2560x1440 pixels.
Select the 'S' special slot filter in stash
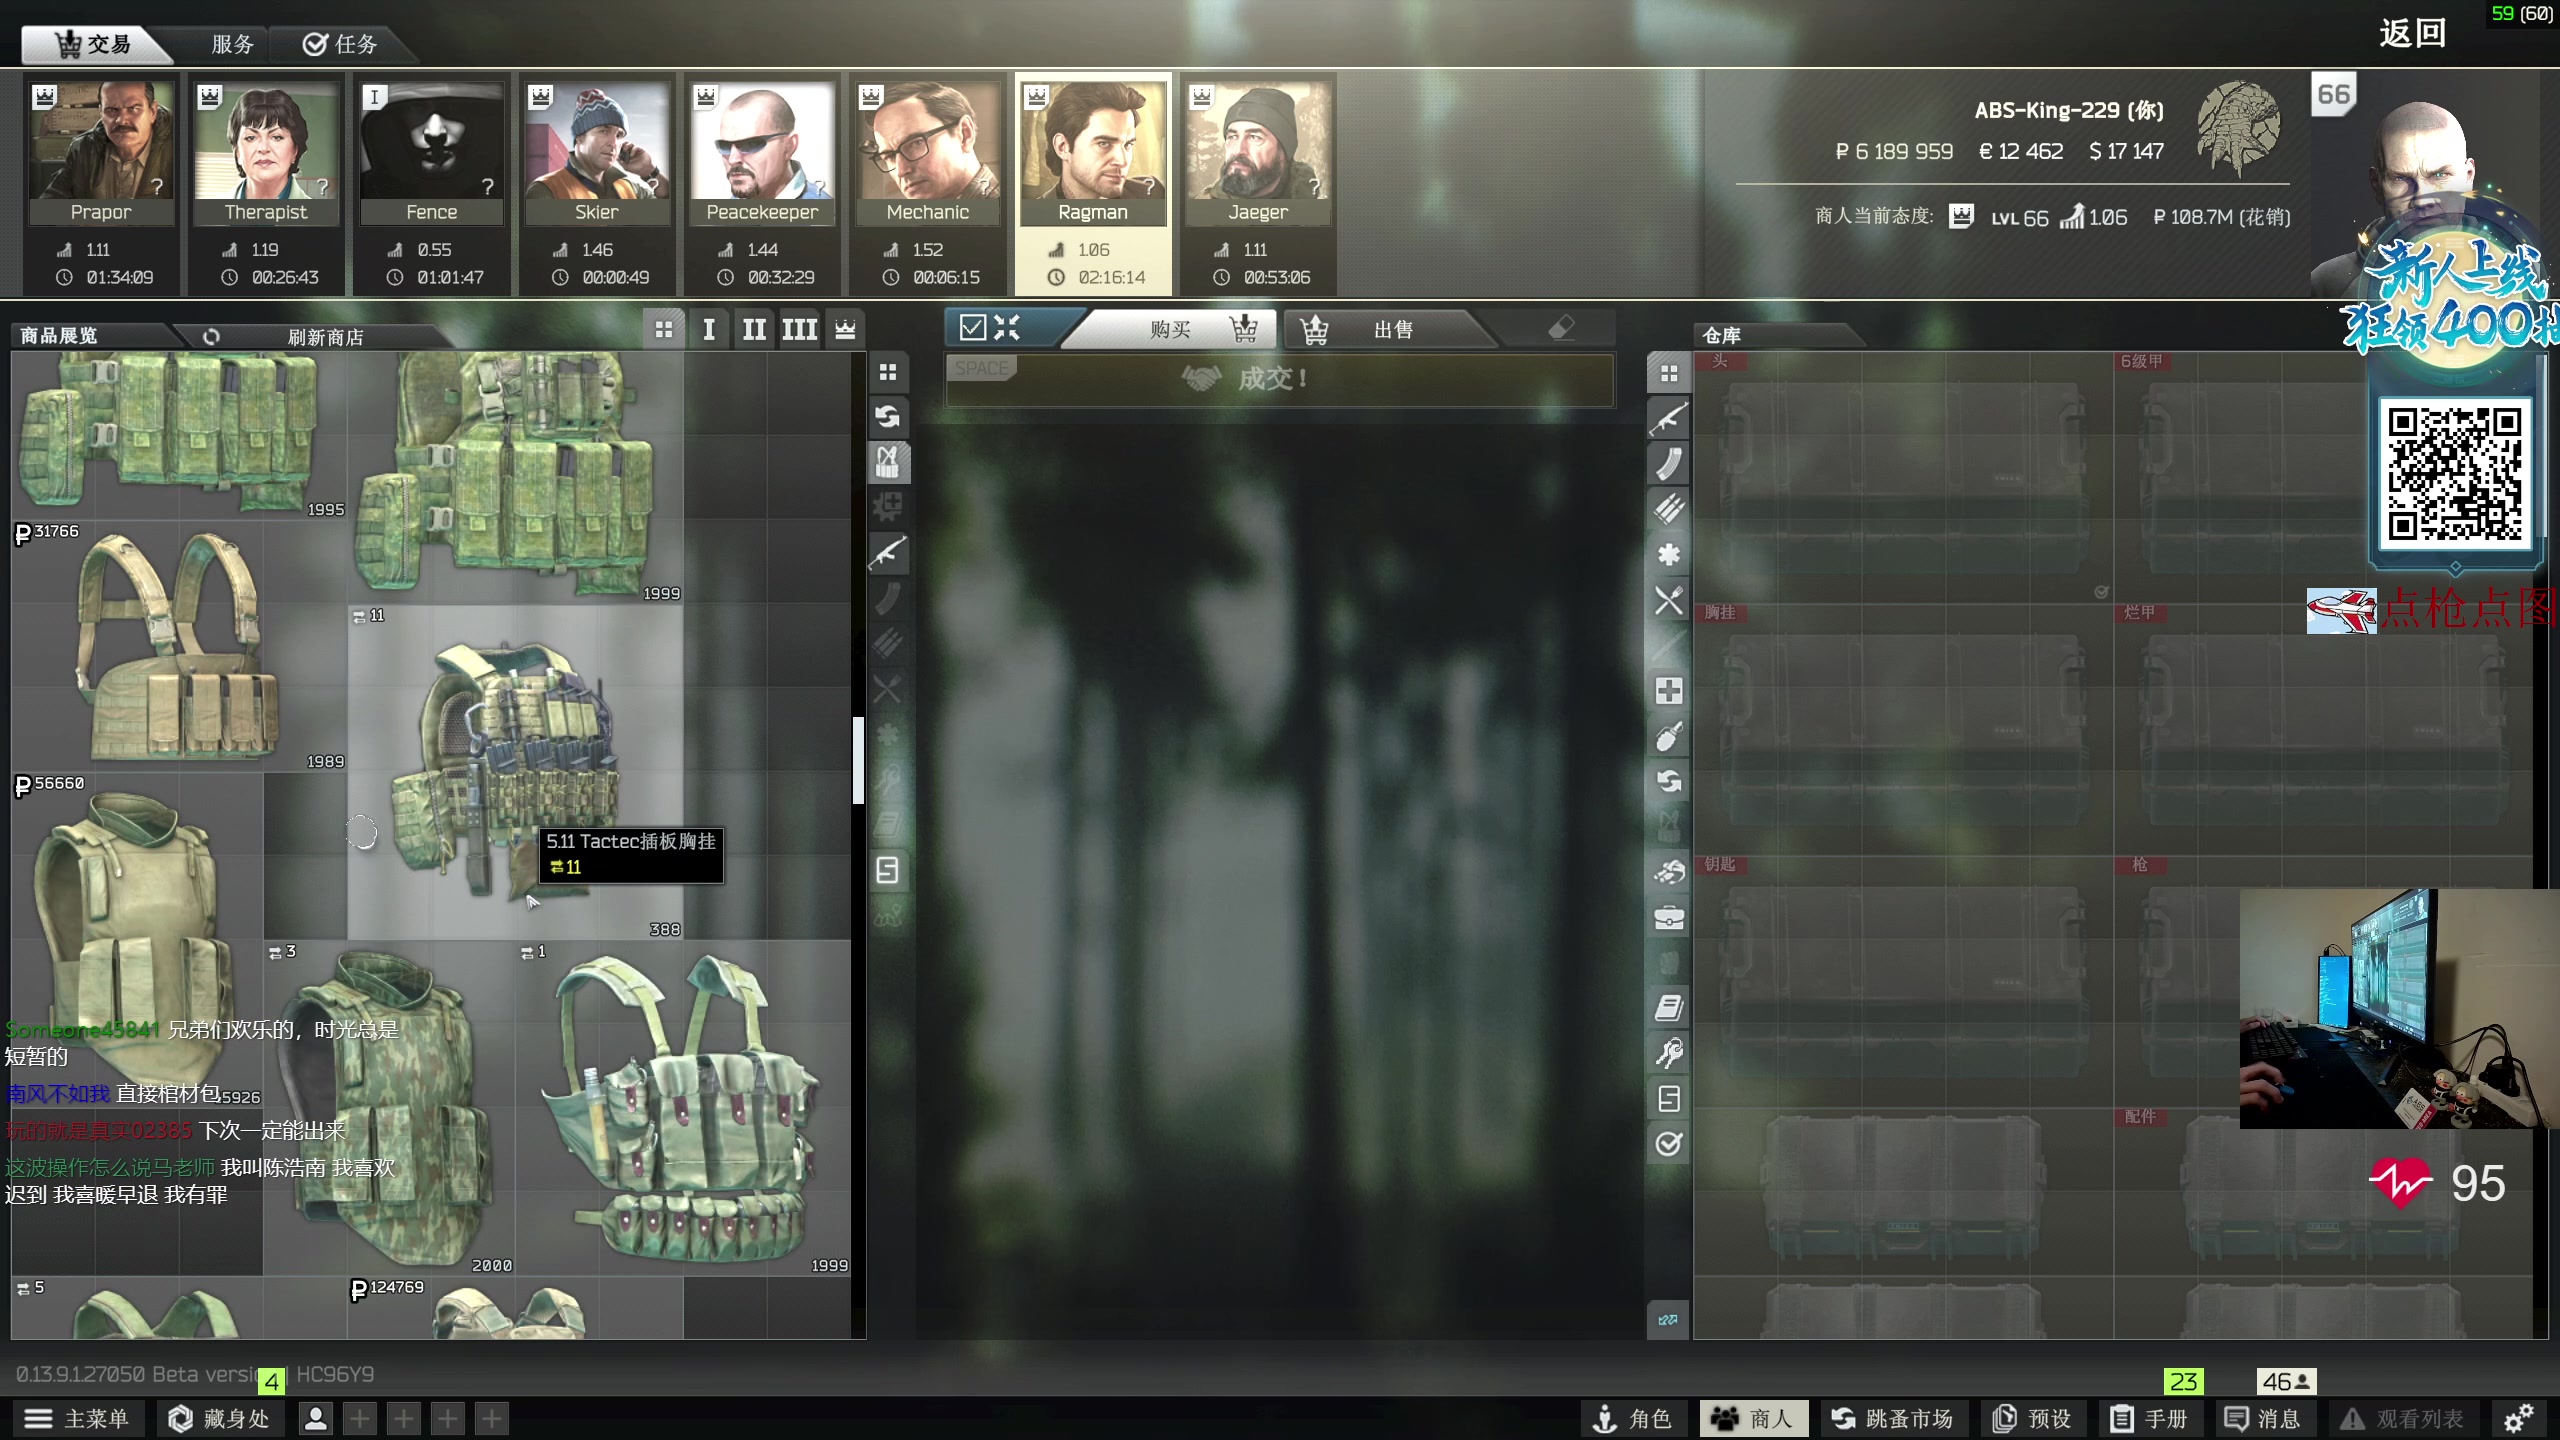click(x=1668, y=1099)
